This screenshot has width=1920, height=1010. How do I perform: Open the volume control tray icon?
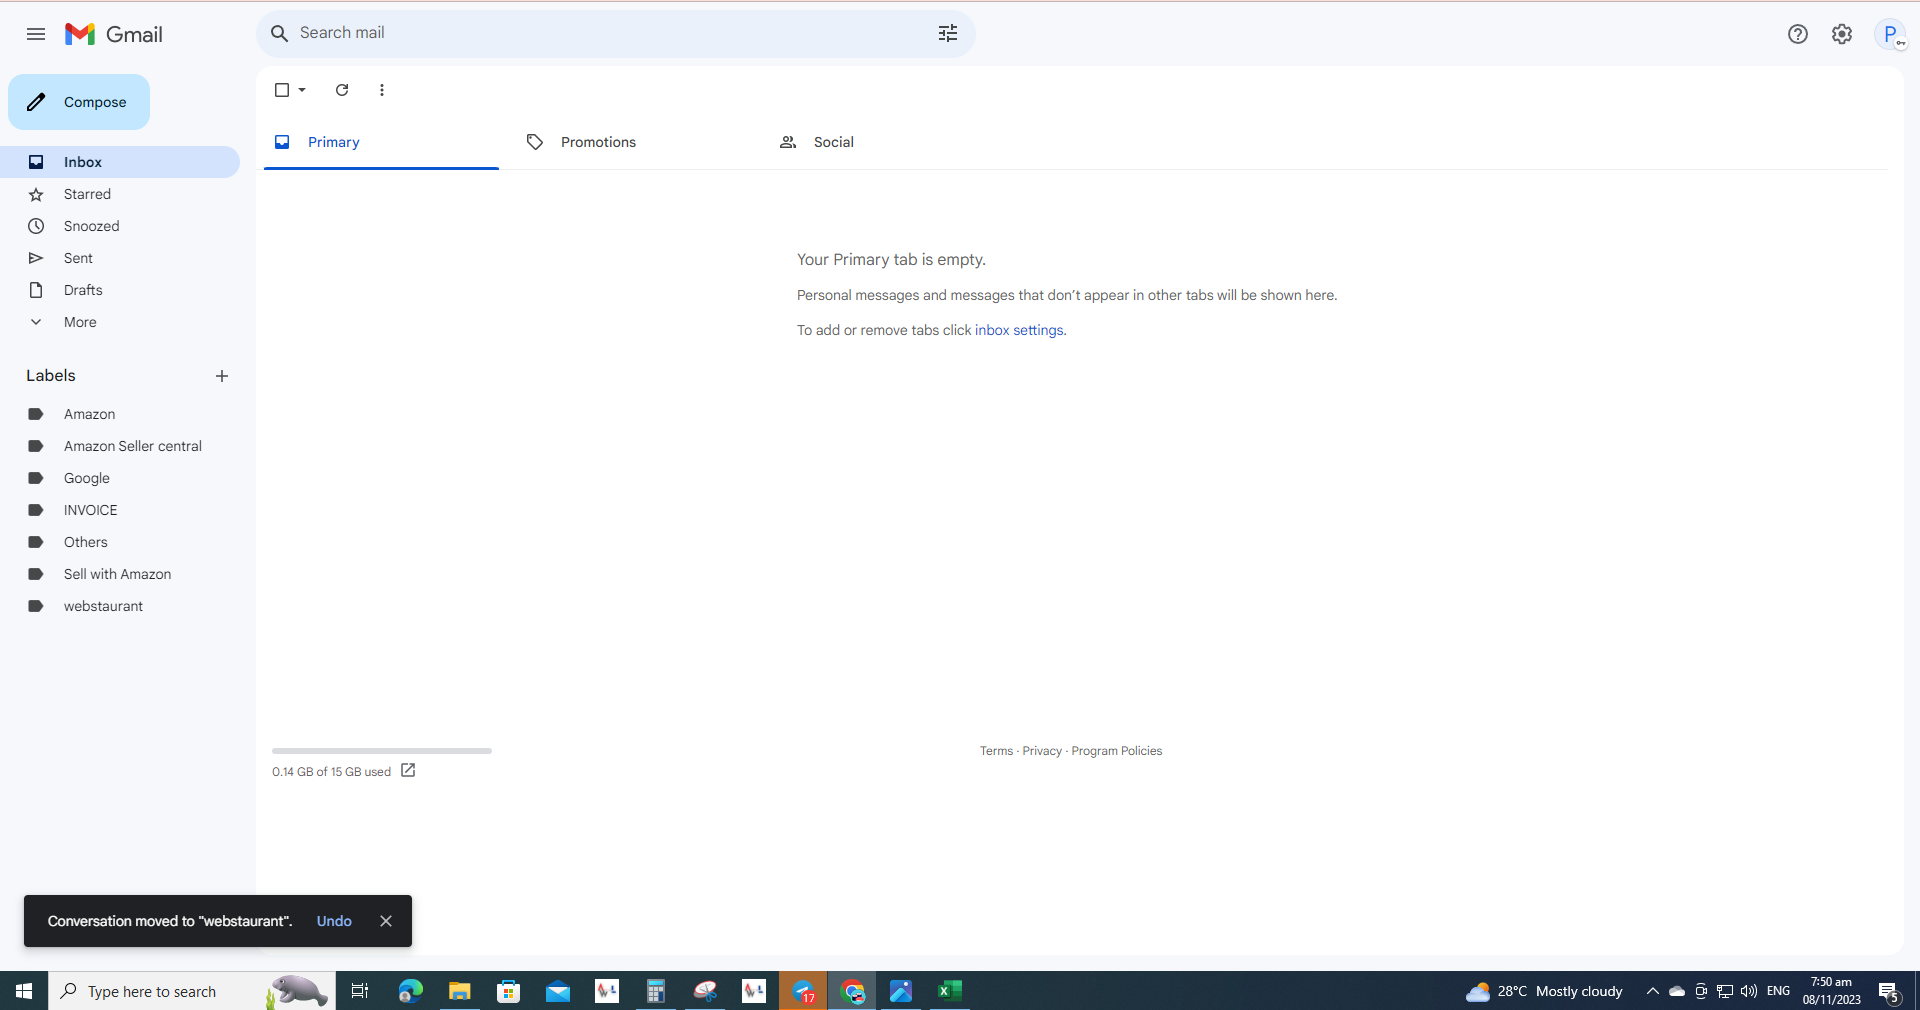[x=1749, y=991]
